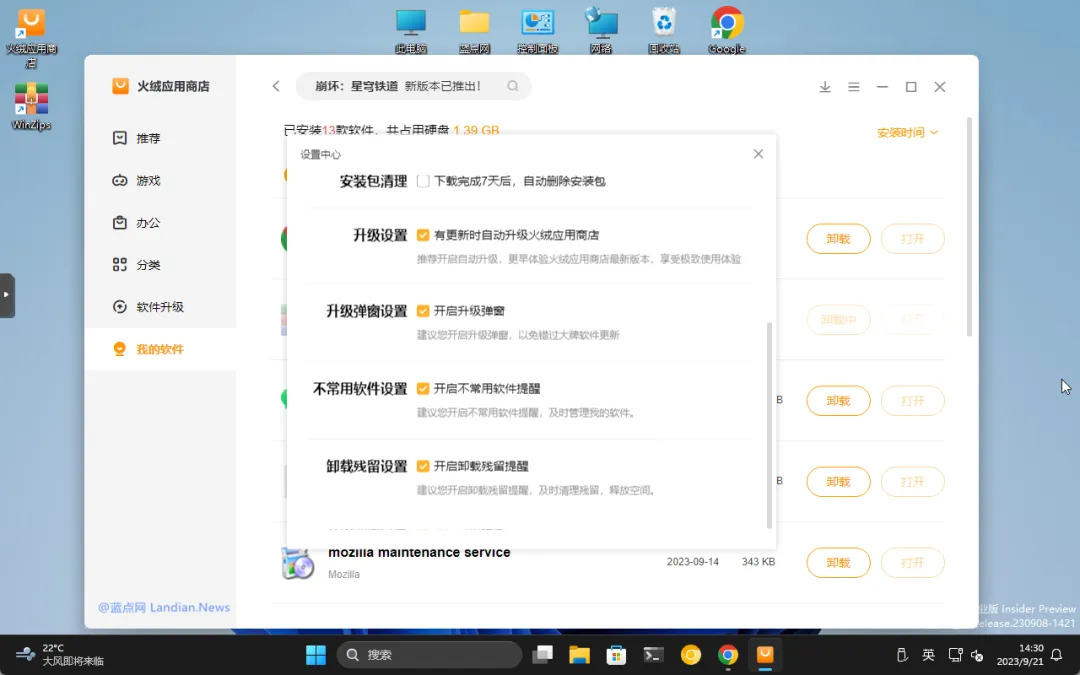
Task: Open 网络 desktop icon
Action: click(x=601, y=30)
